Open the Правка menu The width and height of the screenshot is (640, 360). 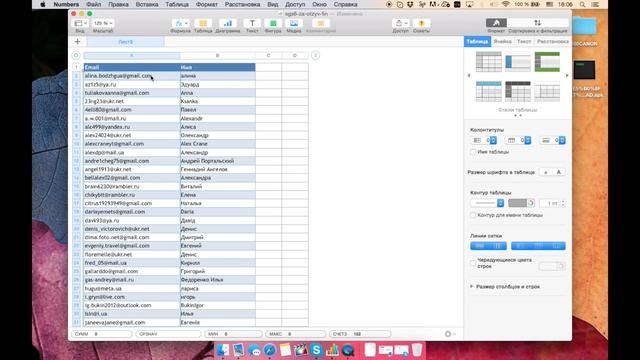point(118,4)
